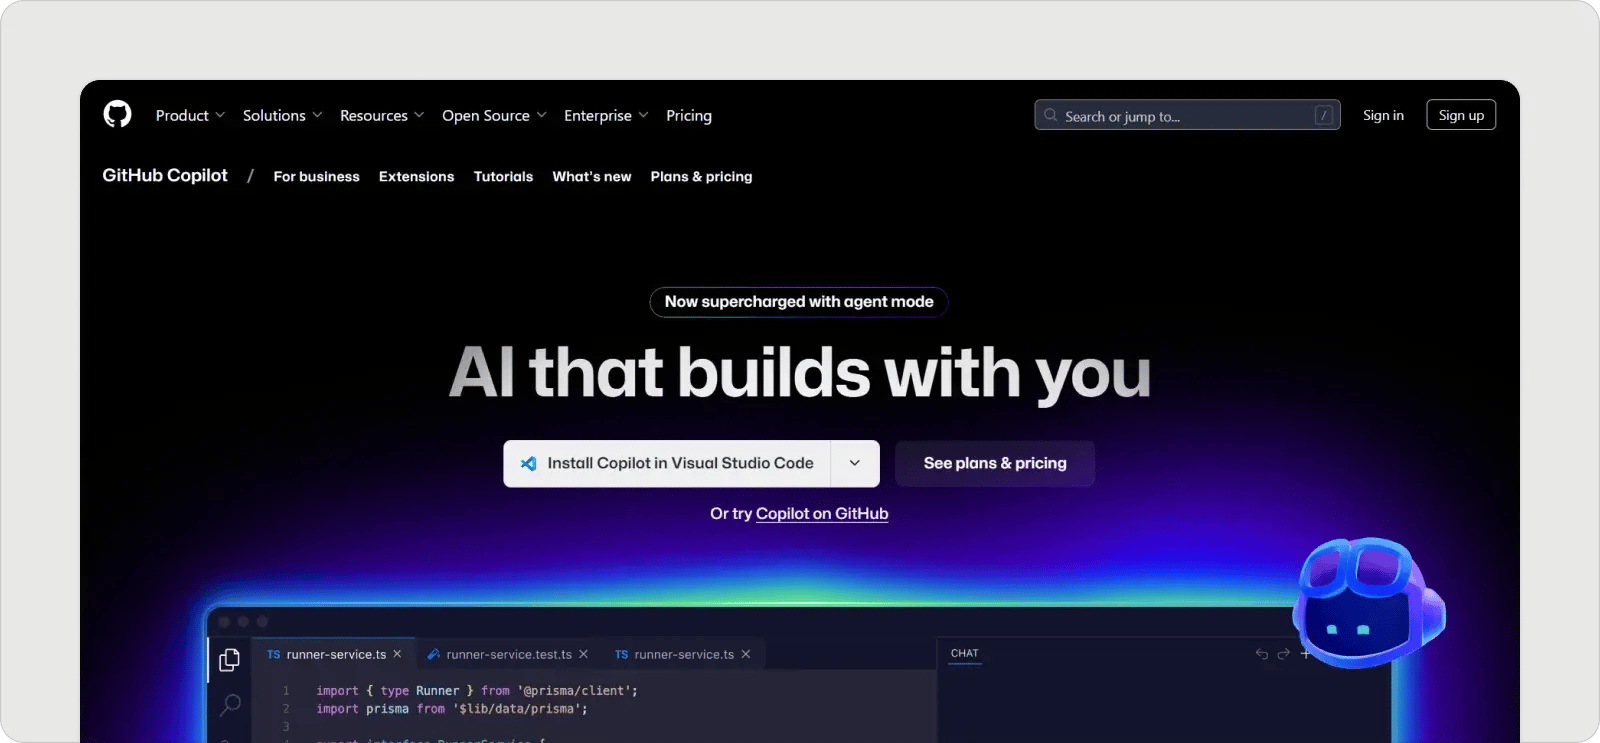Select the CHAT panel tab
1600x743 pixels.
(965, 653)
